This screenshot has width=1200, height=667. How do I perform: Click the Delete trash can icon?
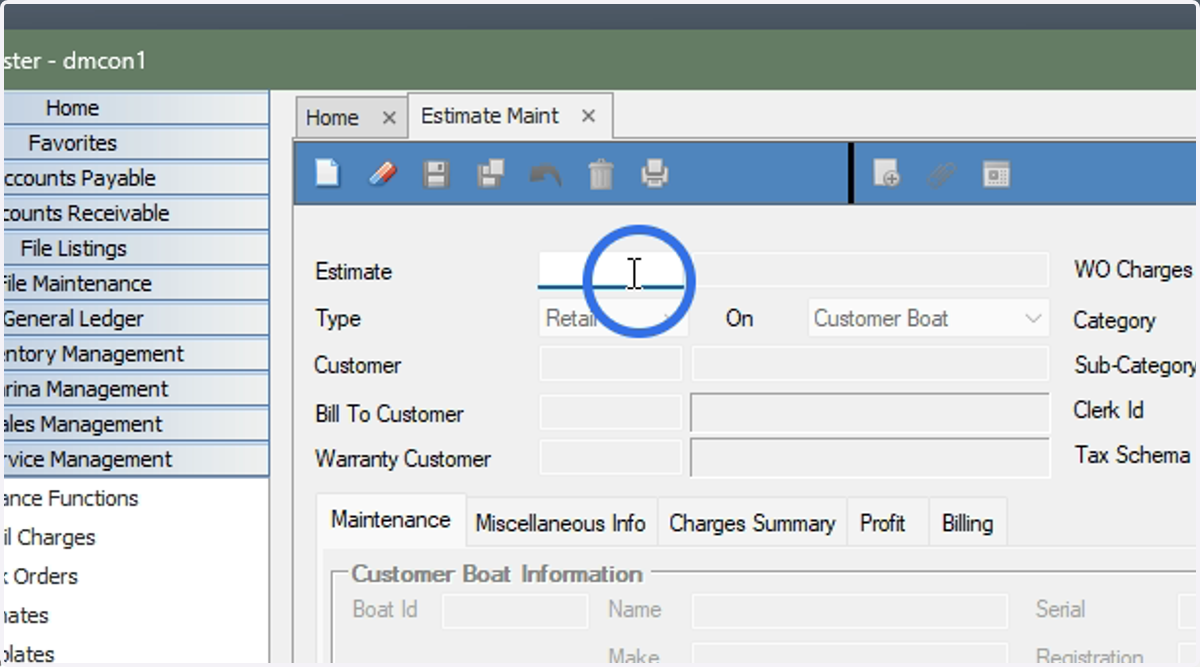[600, 174]
